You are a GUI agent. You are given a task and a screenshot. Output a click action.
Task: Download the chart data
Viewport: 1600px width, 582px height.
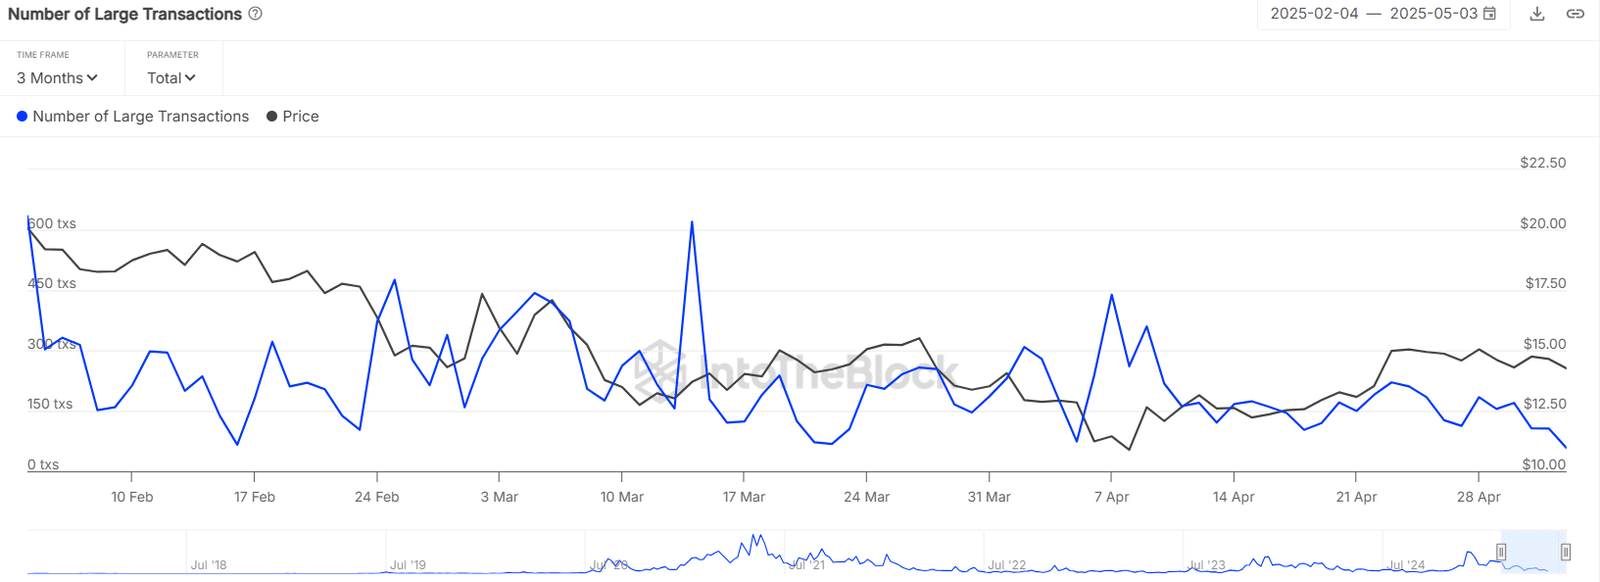click(1538, 14)
